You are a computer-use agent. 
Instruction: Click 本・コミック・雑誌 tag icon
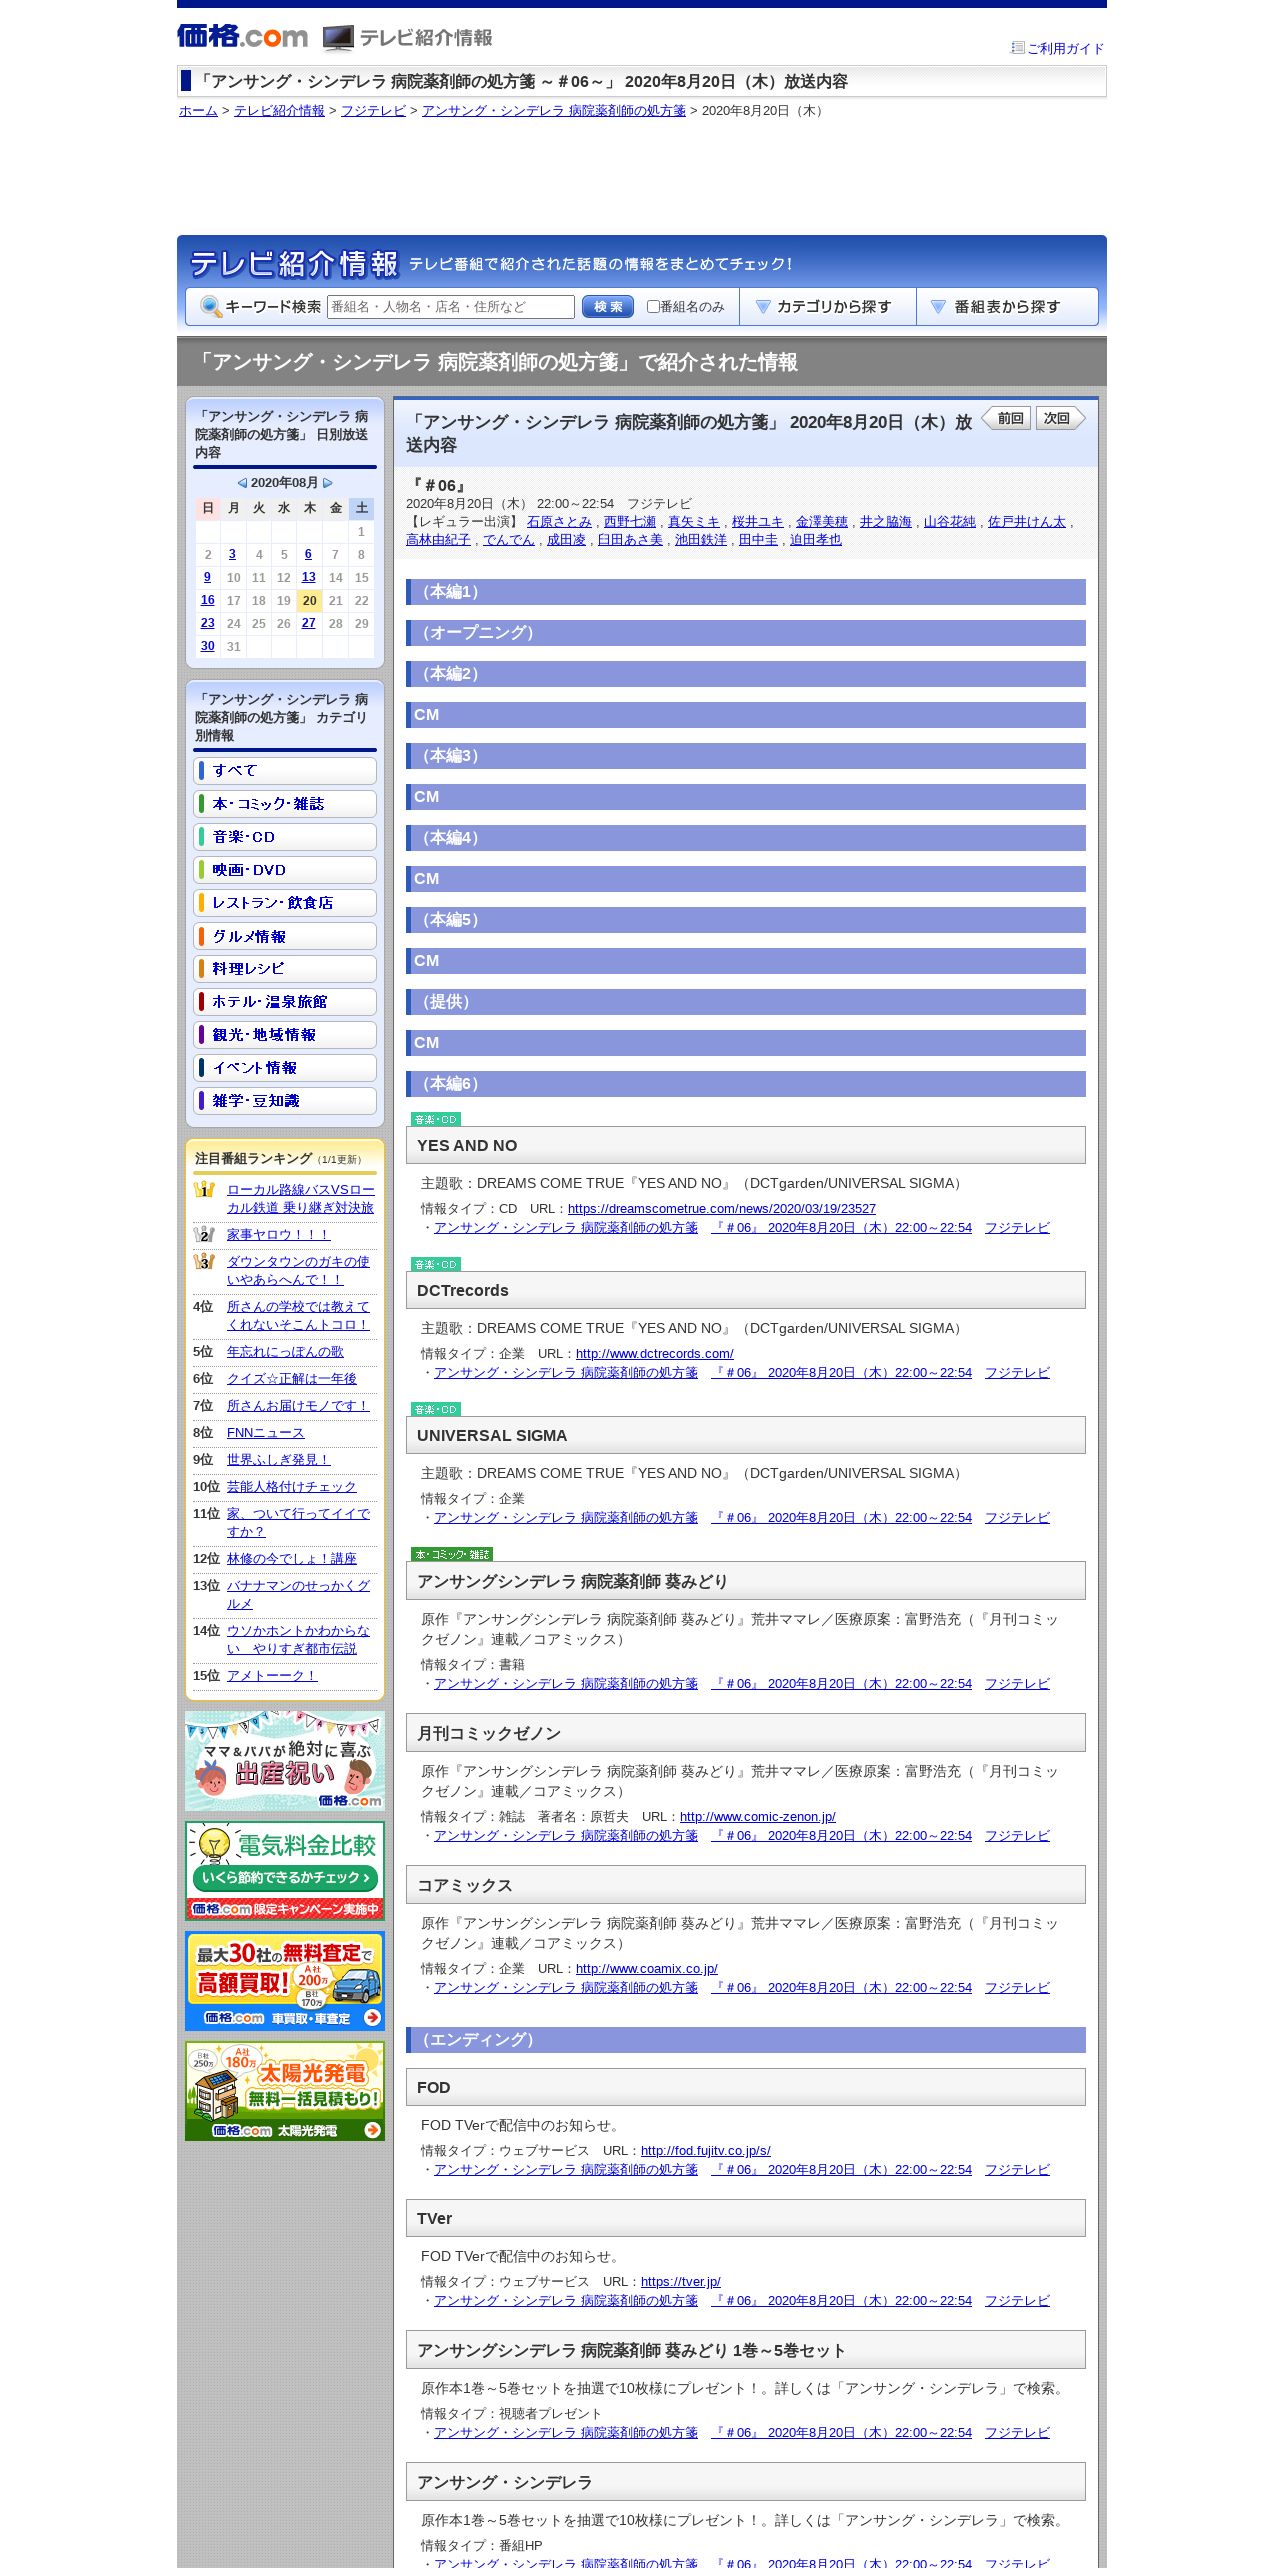pyautogui.click(x=451, y=1554)
